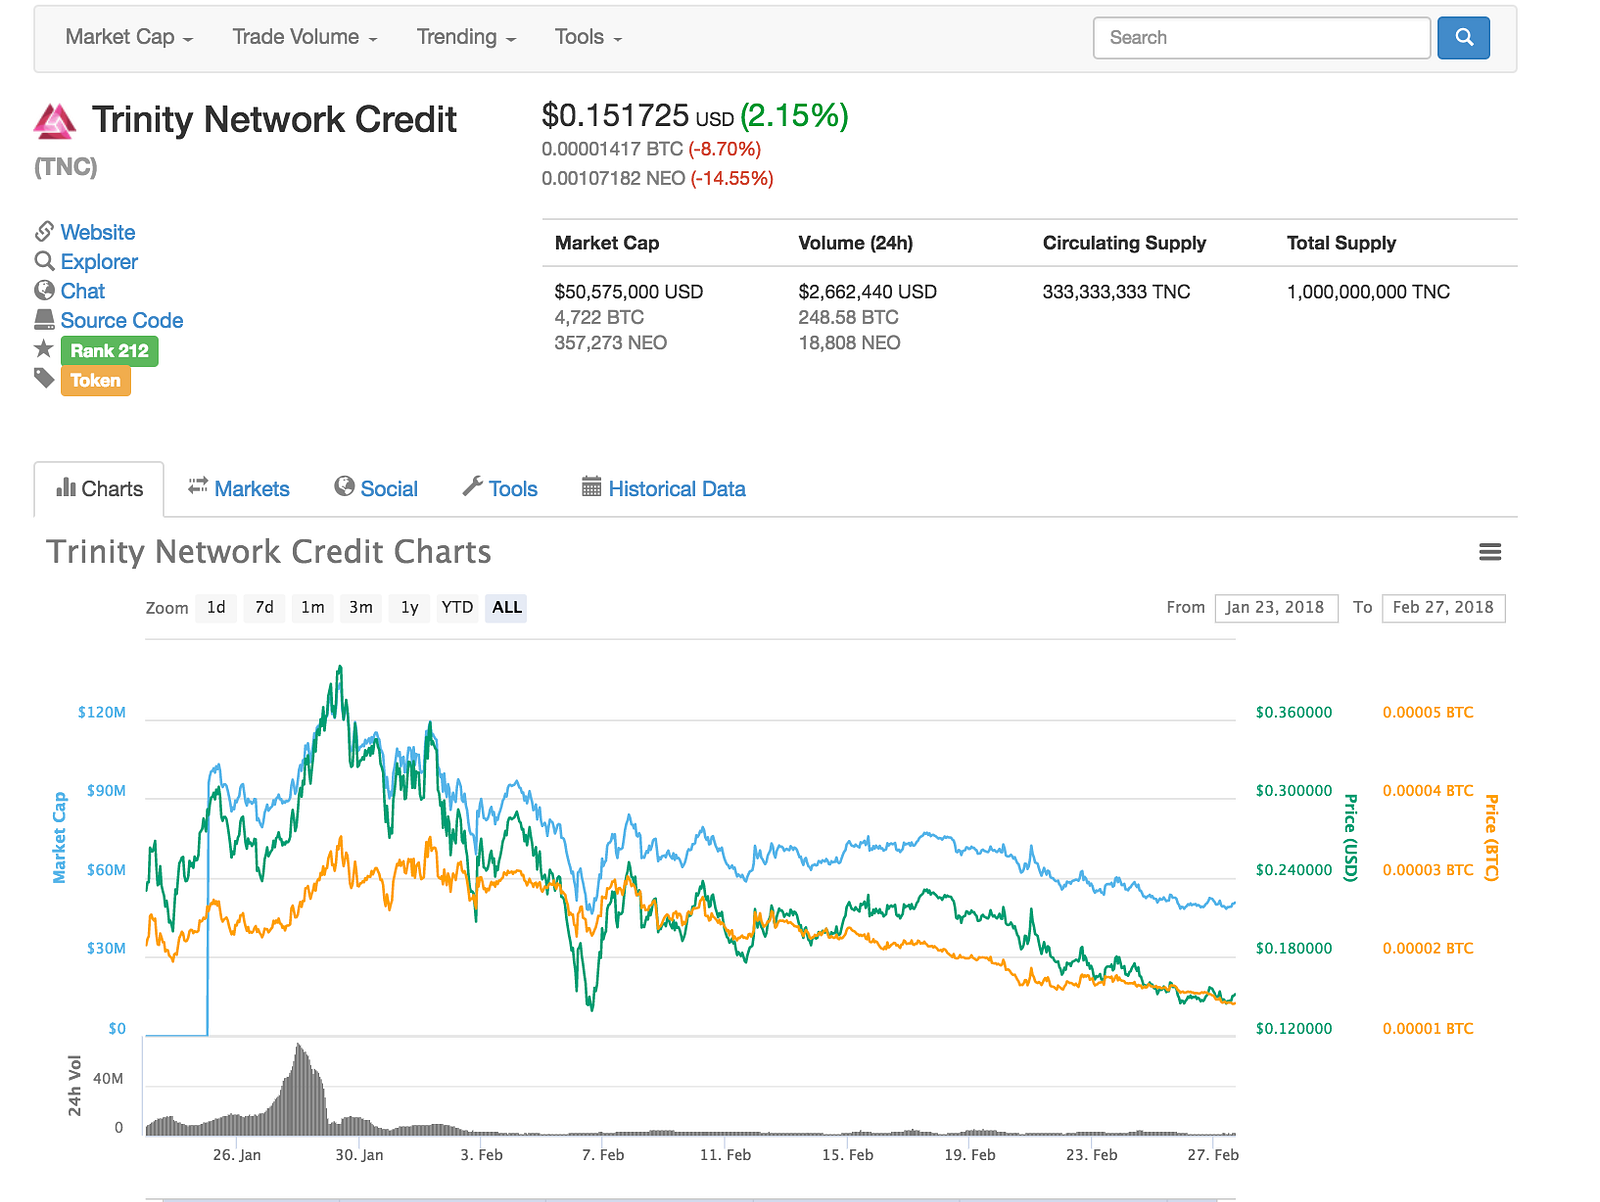Switch to the Markets tab

(x=239, y=489)
